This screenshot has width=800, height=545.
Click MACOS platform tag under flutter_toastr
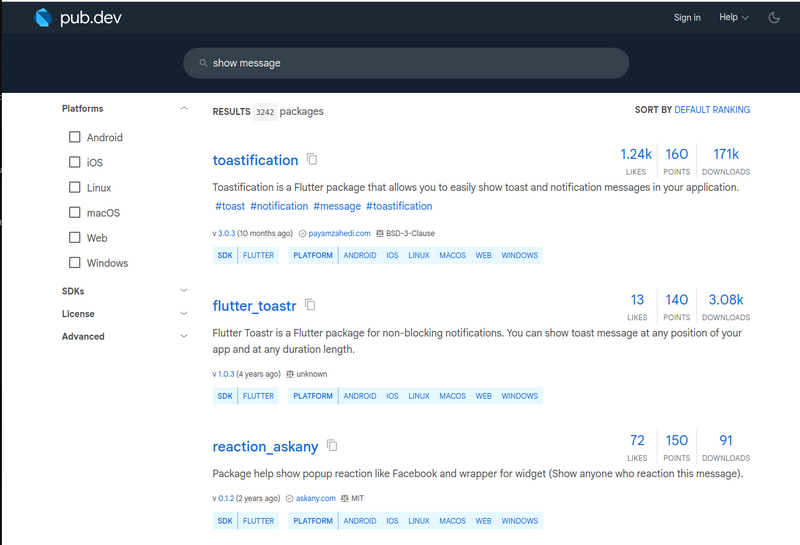tap(452, 396)
